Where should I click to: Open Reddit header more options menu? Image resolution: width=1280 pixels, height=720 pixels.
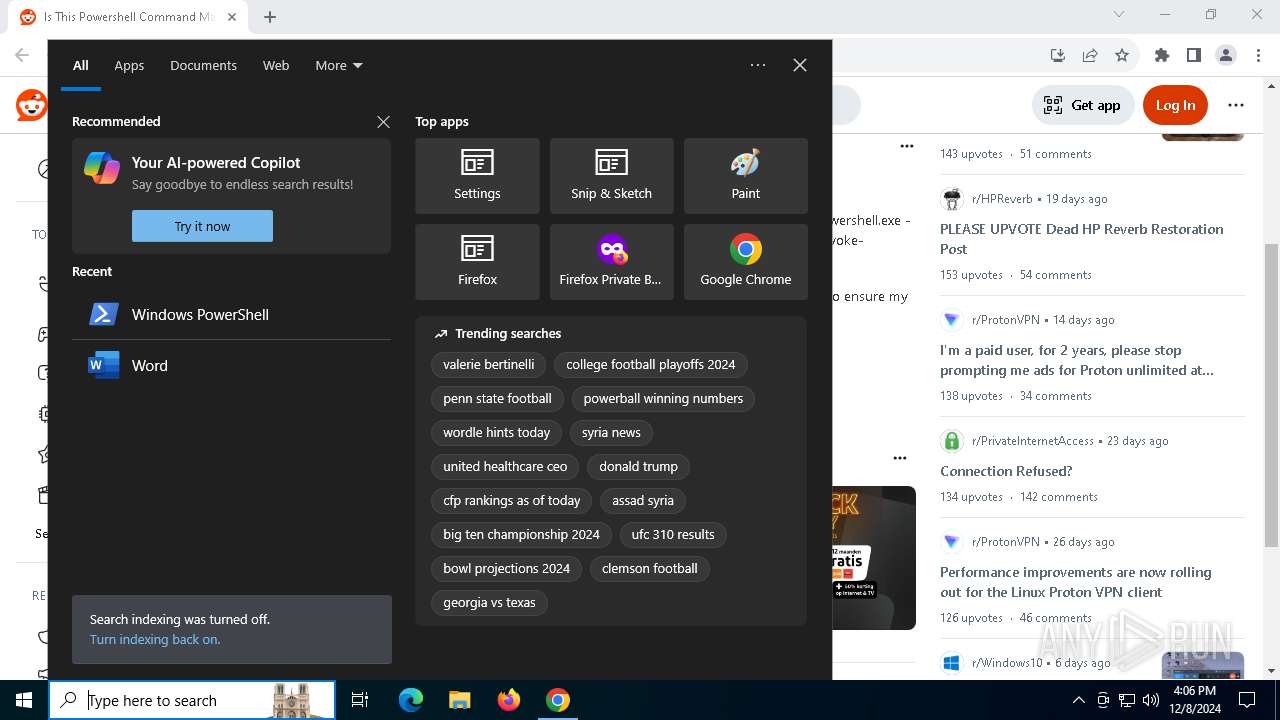coord(1236,105)
